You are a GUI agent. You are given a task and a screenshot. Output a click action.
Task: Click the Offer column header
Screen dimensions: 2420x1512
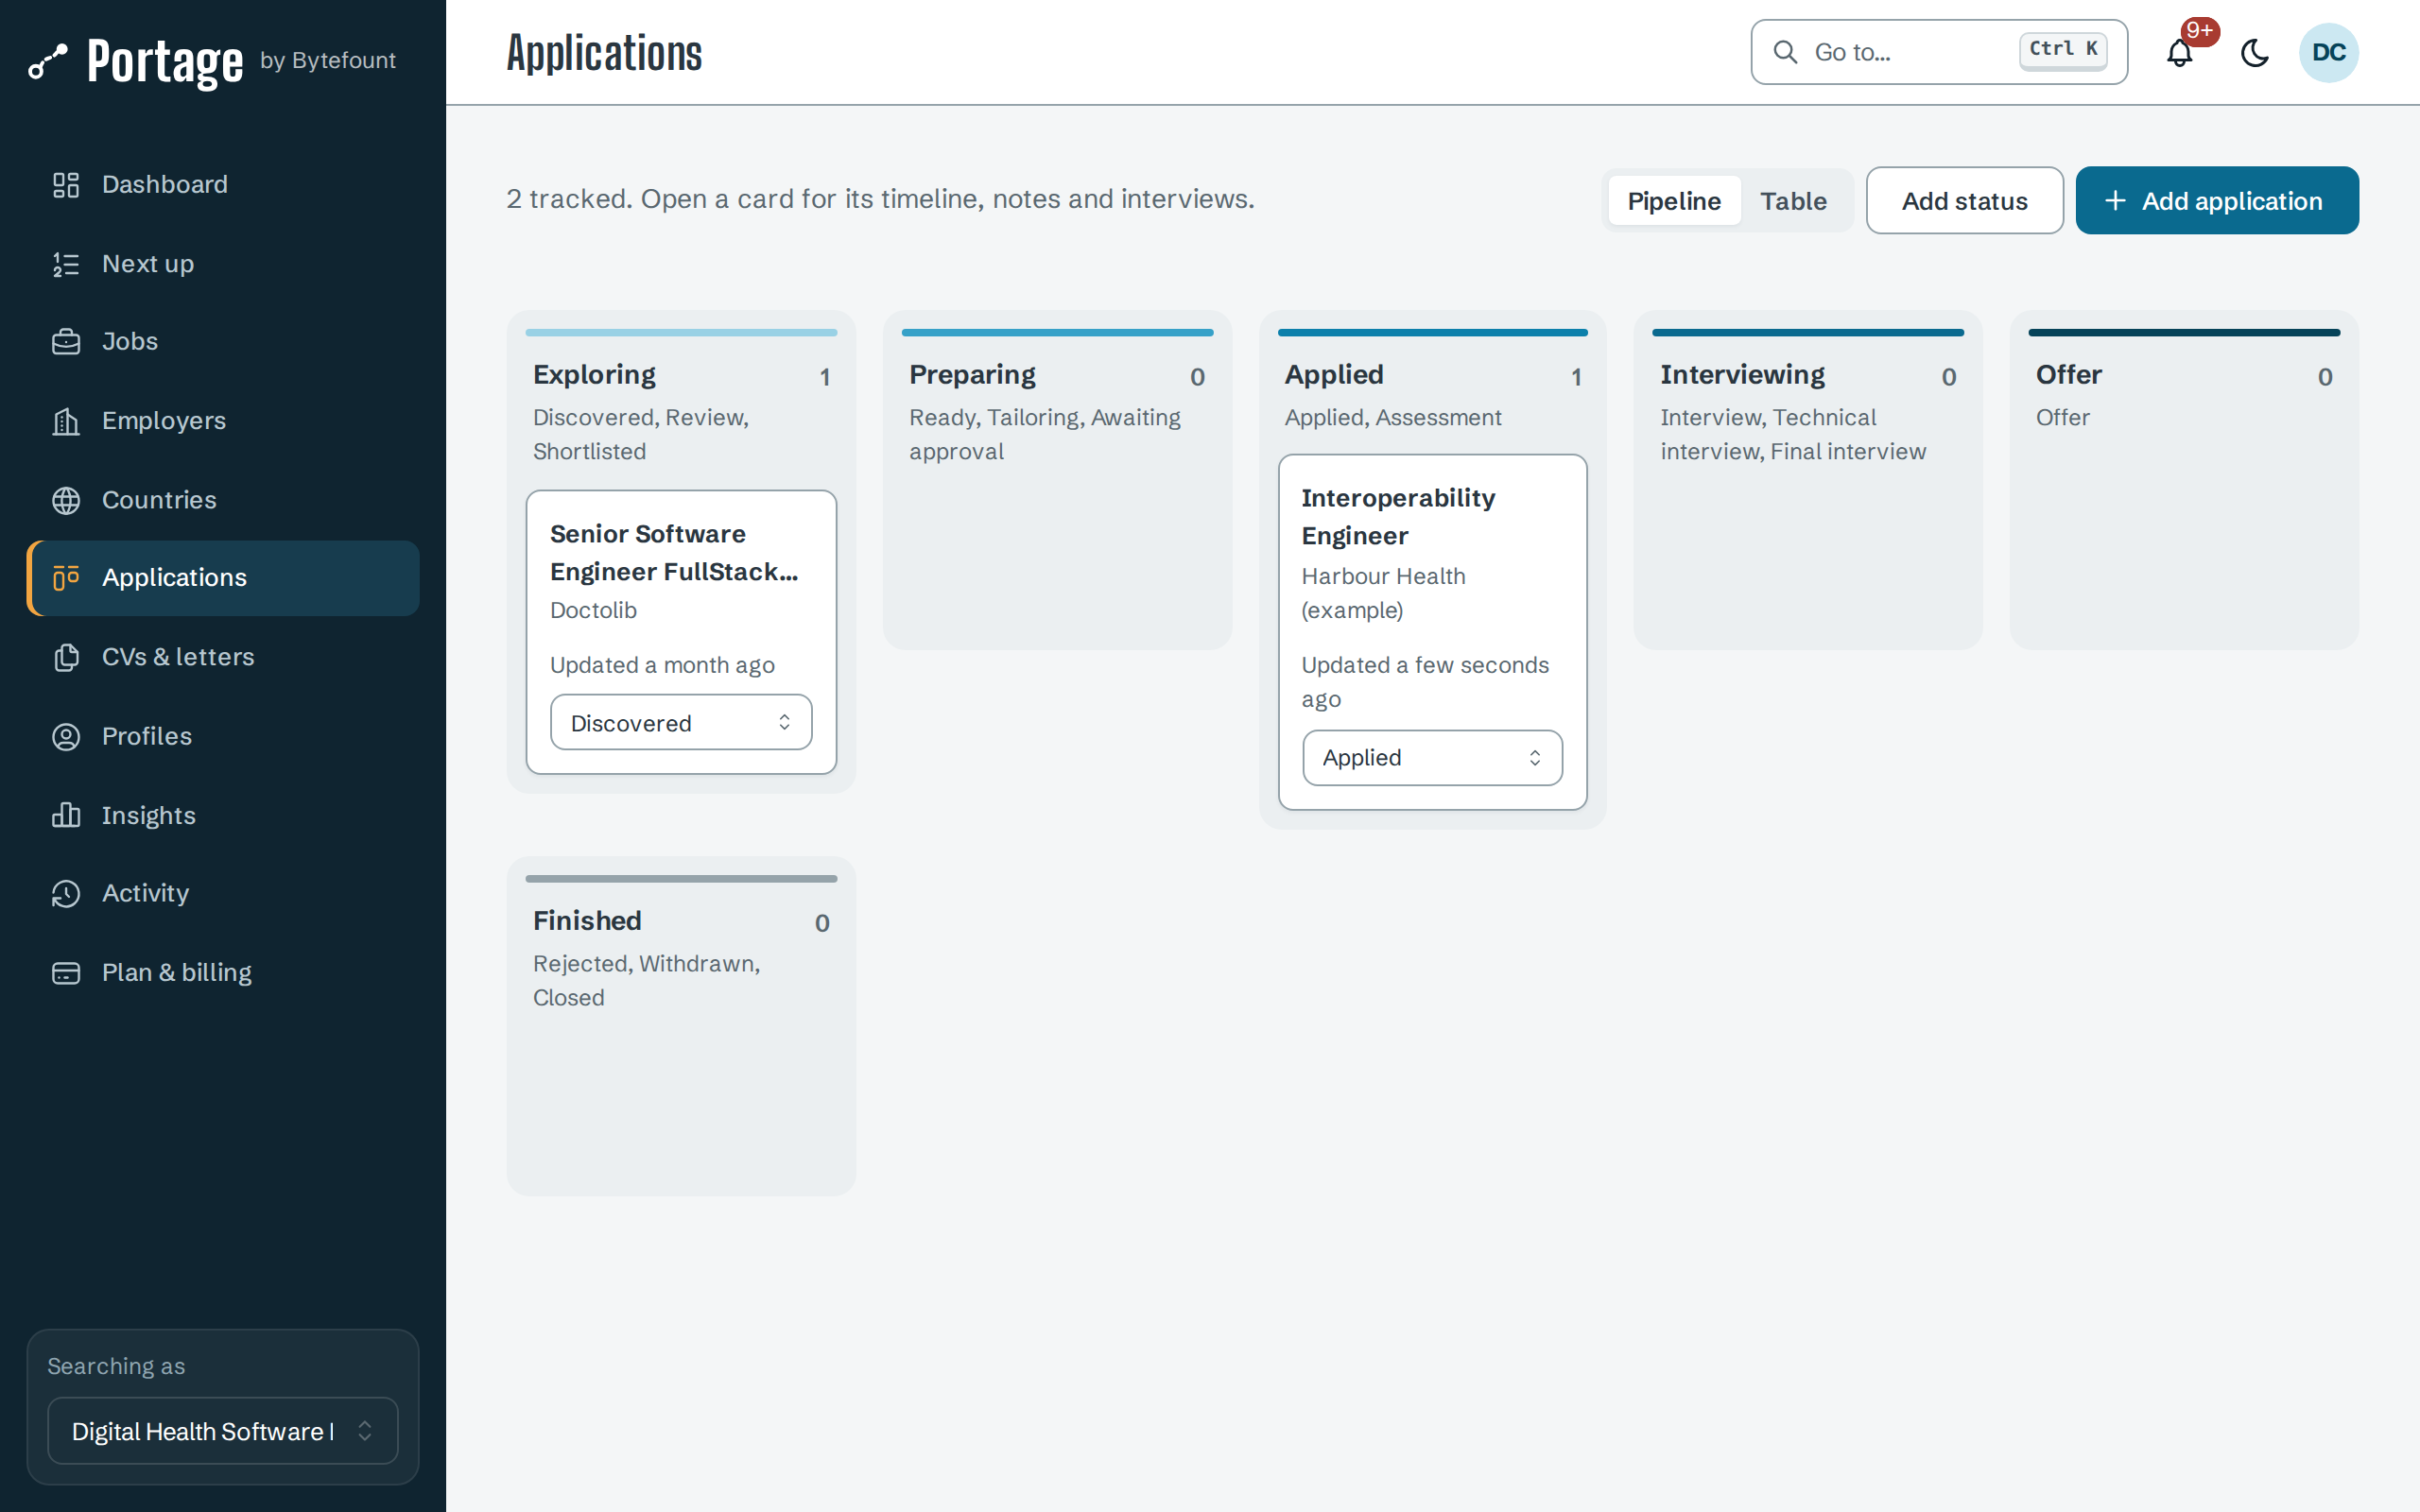(x=2069, y=375)
